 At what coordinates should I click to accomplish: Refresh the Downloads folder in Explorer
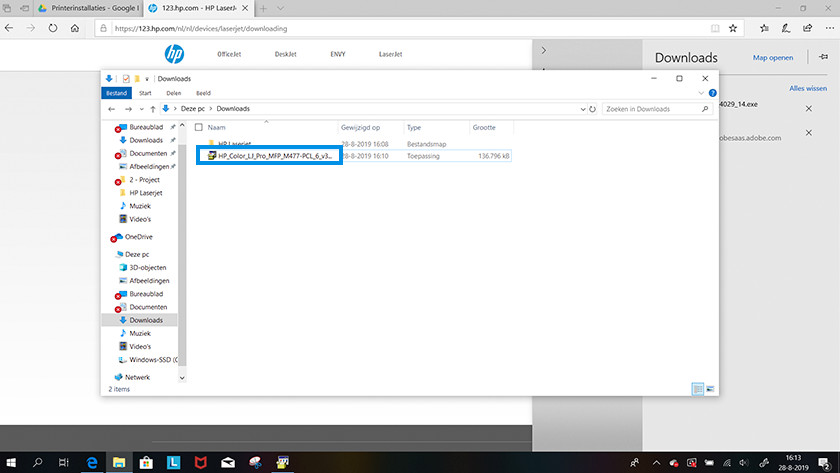click(x=592, y=109)
